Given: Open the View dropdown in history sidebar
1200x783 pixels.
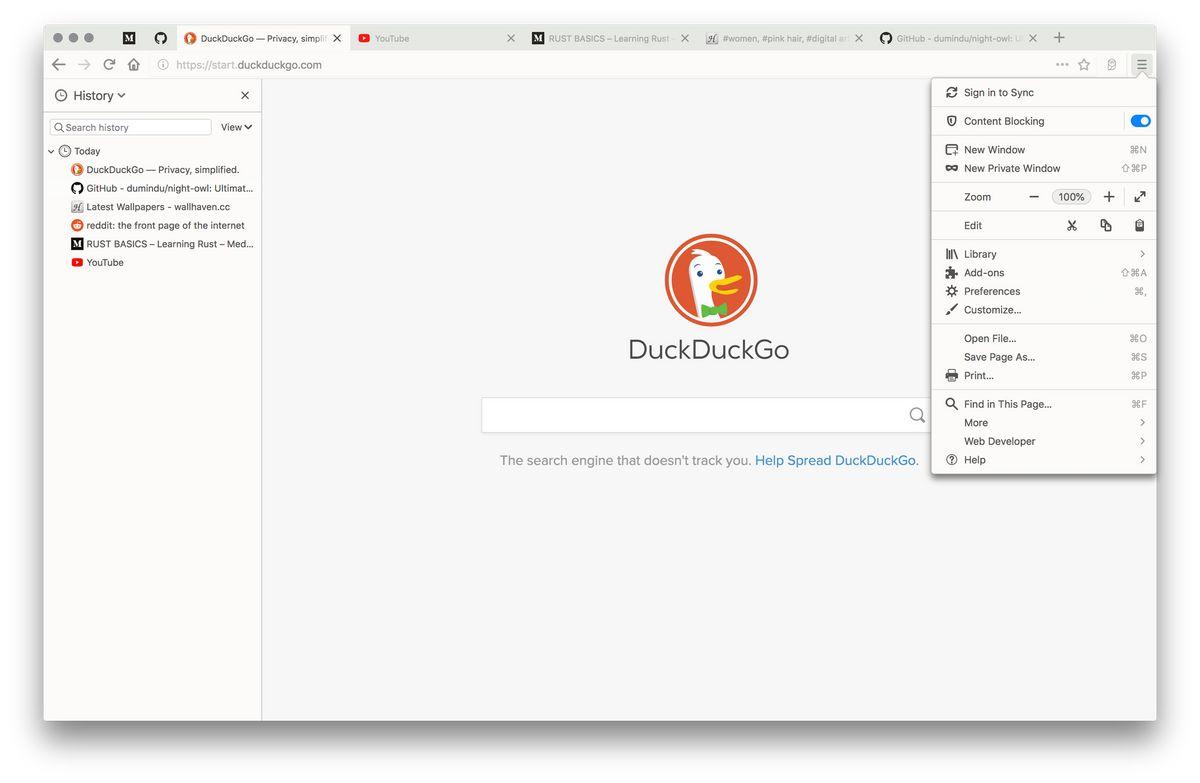Looking at the screenshot, I should pos(236,127).
